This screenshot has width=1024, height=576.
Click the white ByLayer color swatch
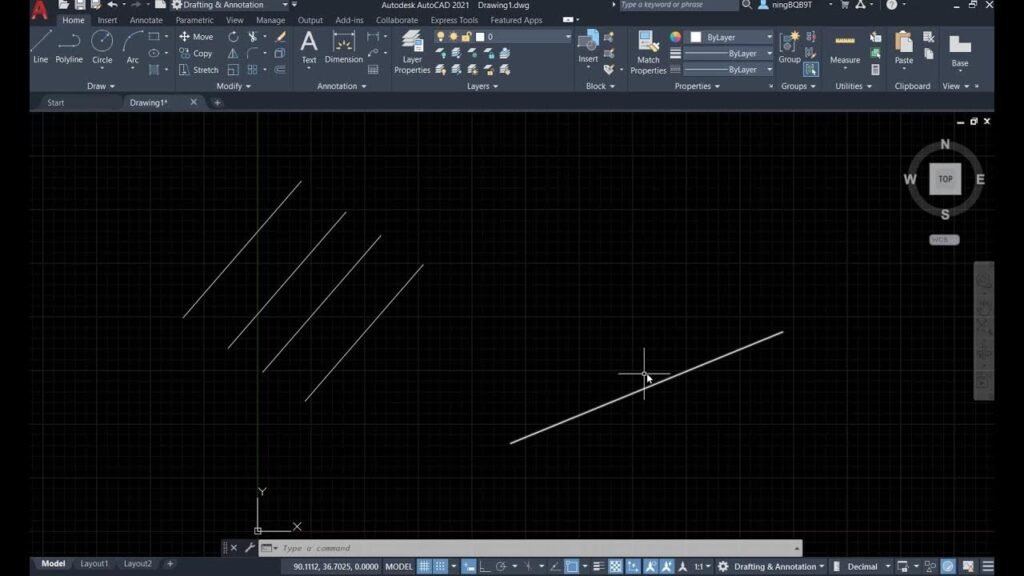tap(696, 37)
